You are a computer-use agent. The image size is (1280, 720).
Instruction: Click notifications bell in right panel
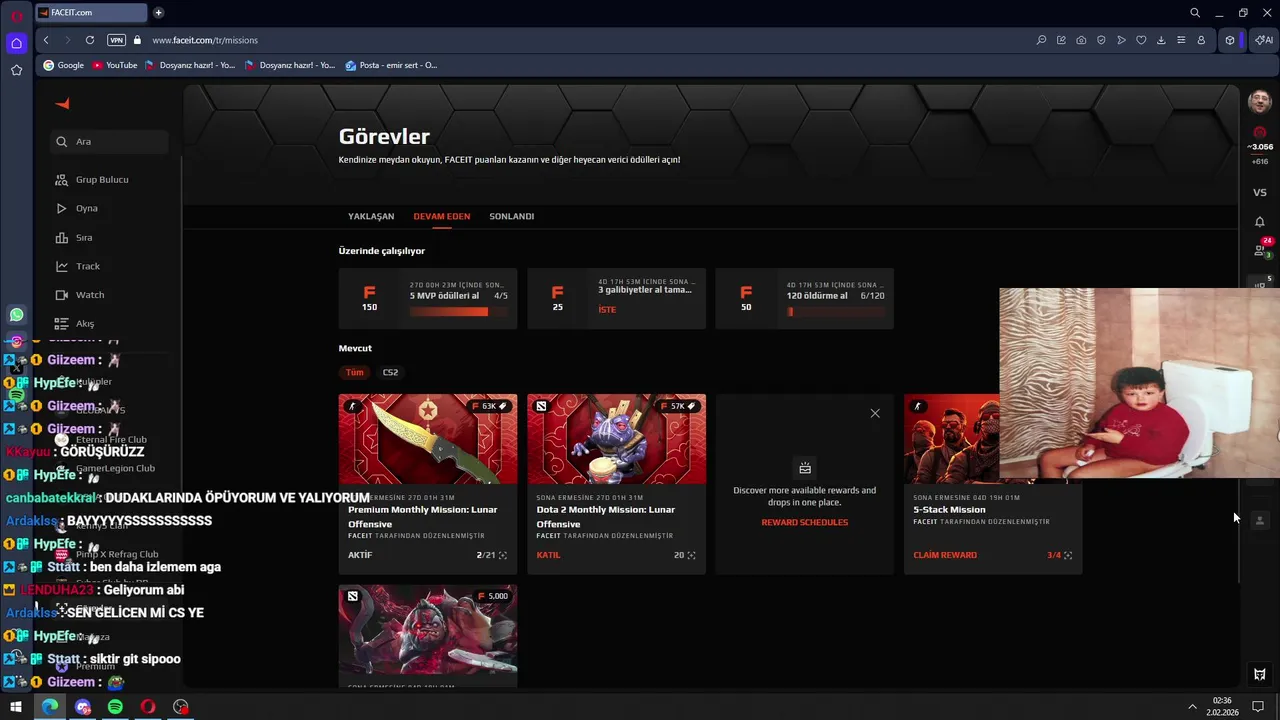(1260, 221)
